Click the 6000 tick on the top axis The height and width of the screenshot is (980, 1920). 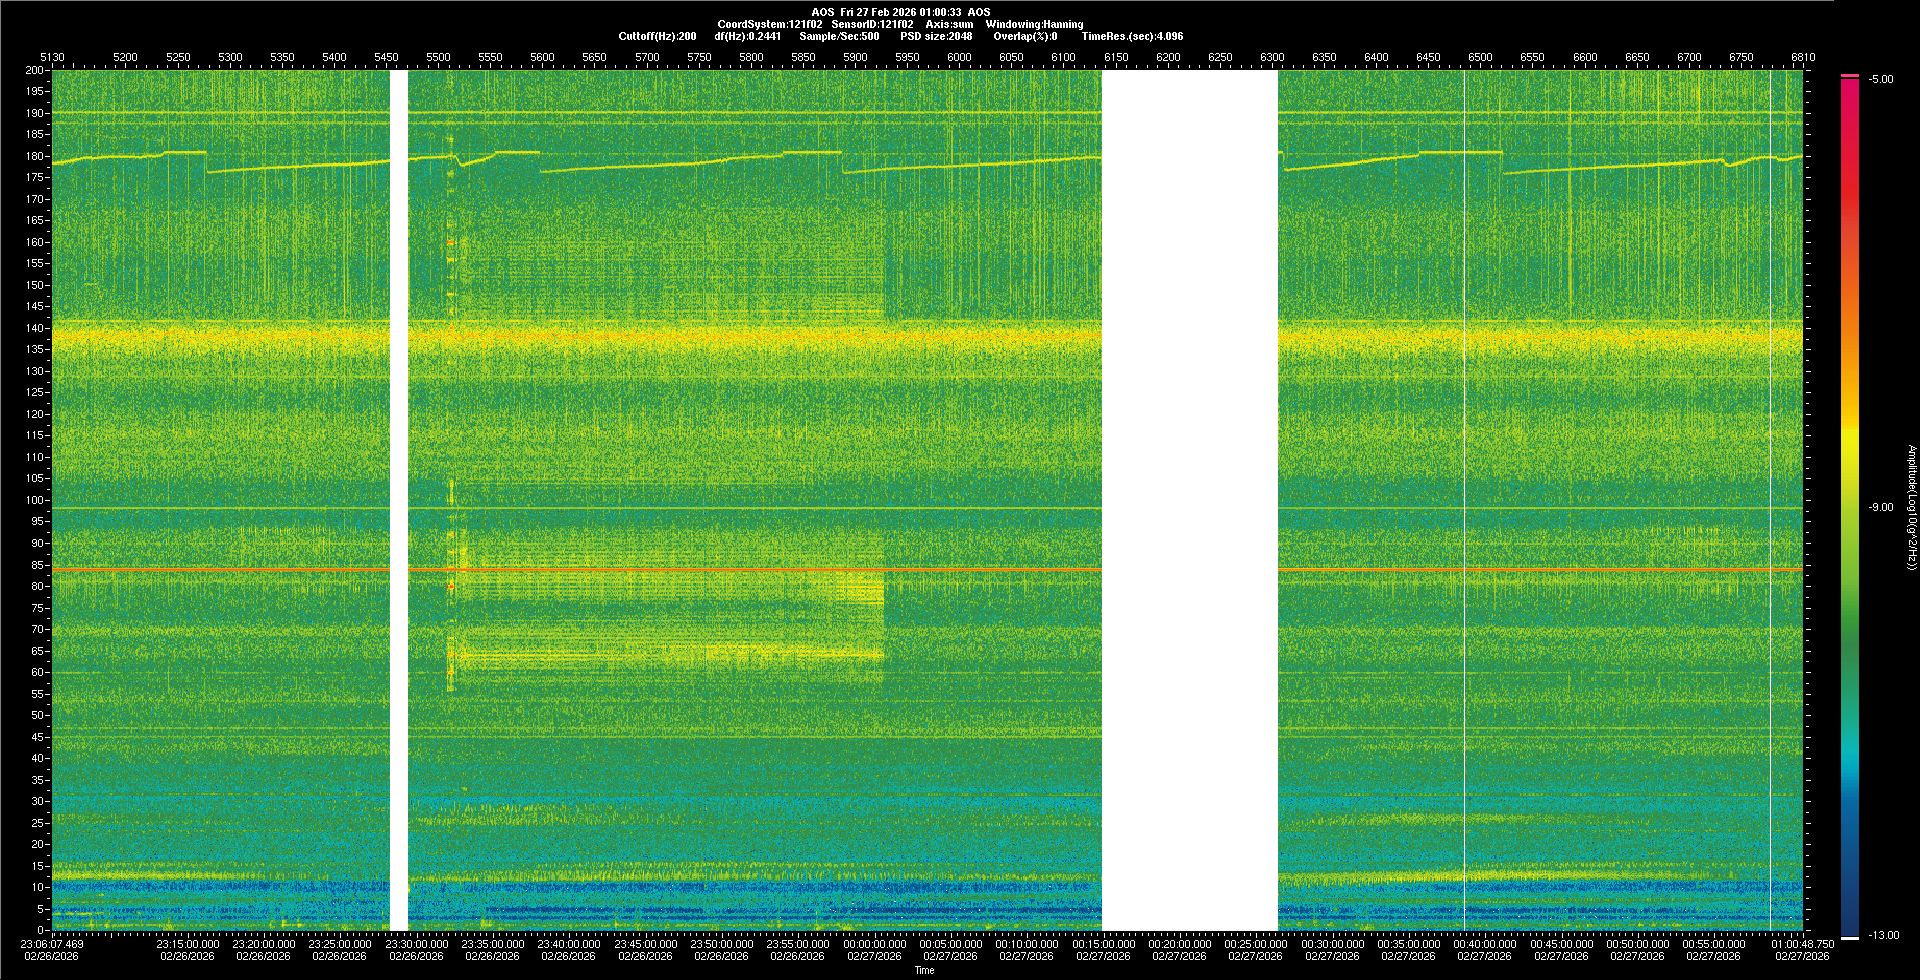[958, 57]
